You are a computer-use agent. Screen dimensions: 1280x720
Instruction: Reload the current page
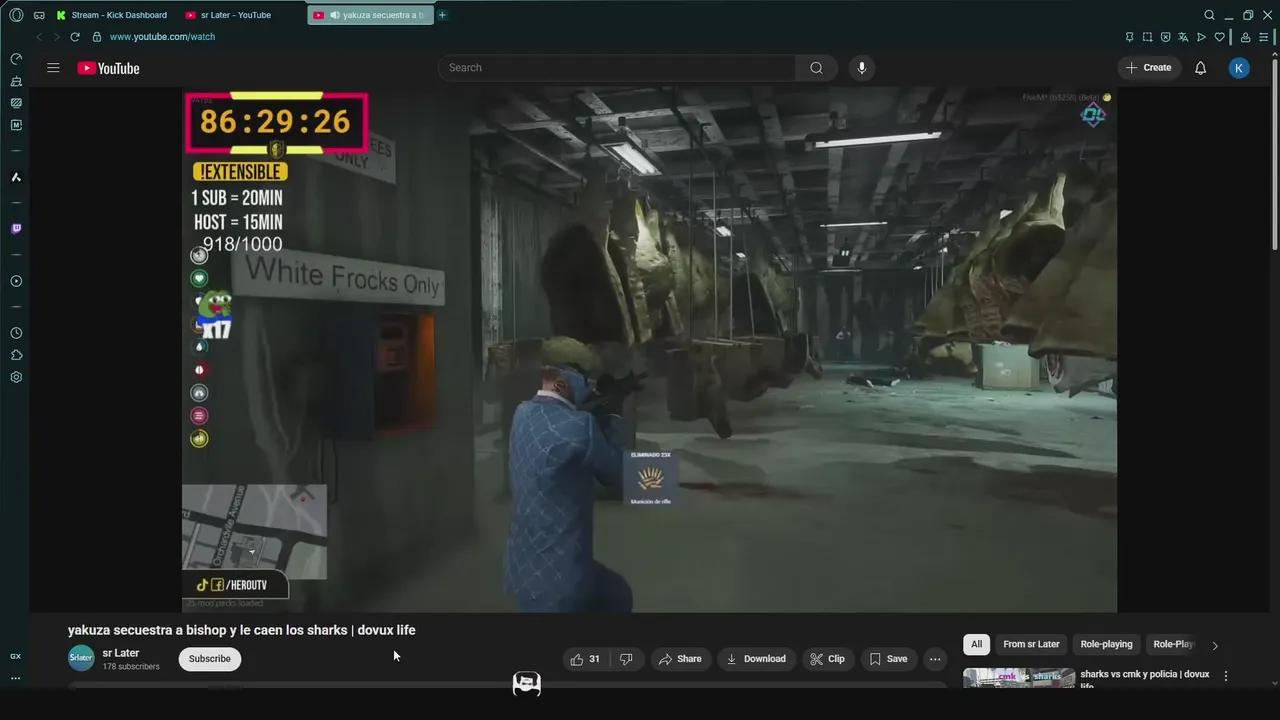pyautogui.click(x=74, y=37)
